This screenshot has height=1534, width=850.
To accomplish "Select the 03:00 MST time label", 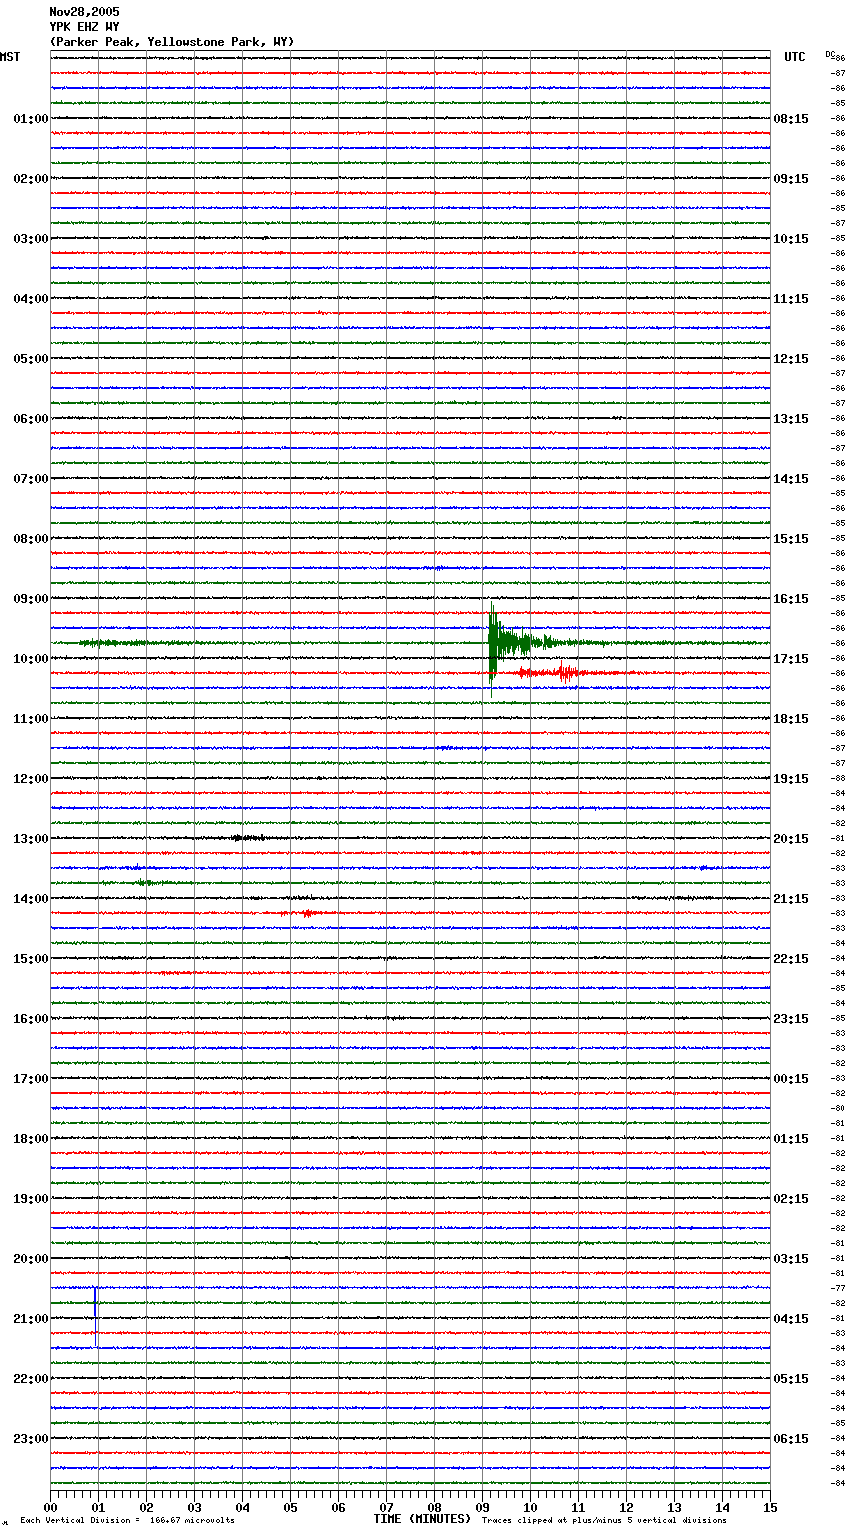I will (x=31, y=239).
